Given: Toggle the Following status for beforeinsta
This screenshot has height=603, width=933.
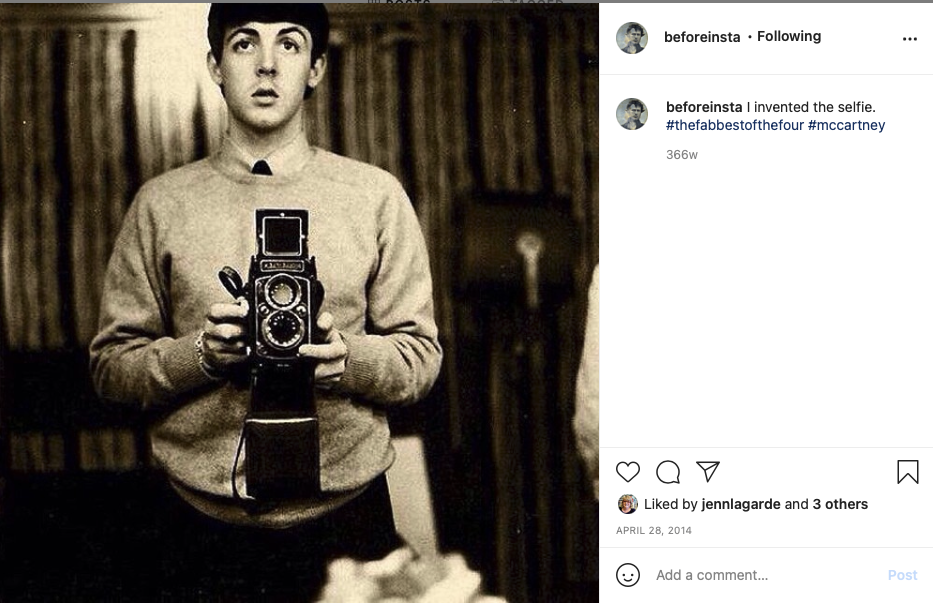Looking at the screenshot, I should pos(787,36).
